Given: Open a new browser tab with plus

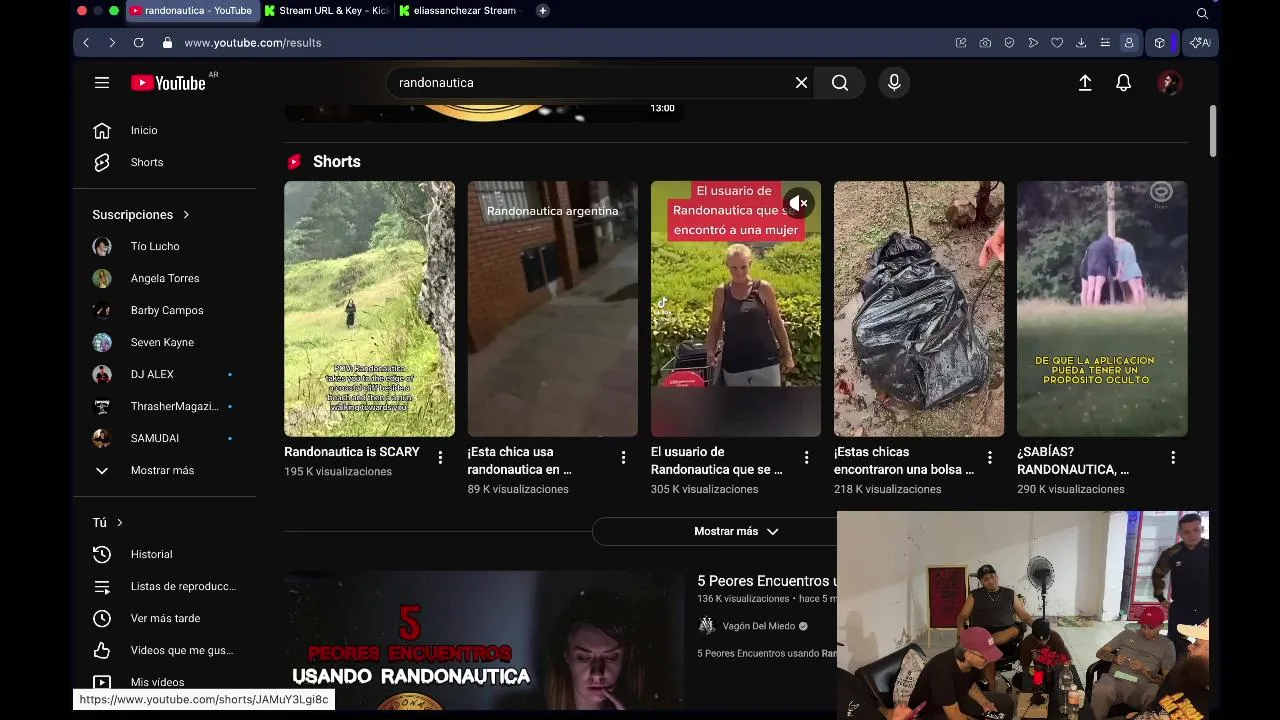Looking at the screenshot, I should click(542, 11).
